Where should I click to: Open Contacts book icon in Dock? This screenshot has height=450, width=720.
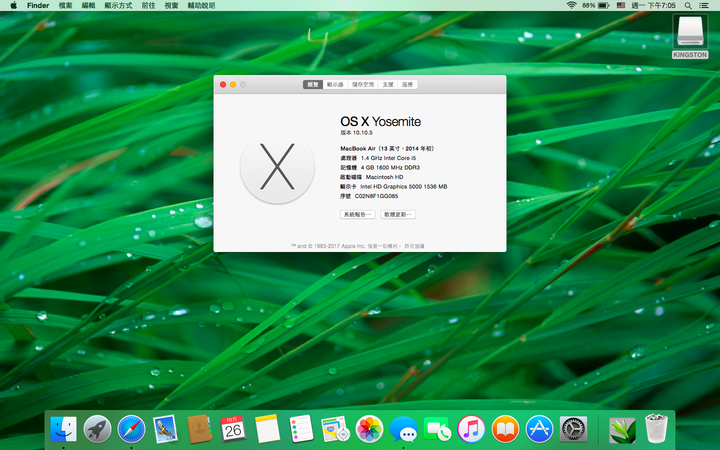pyautogui.click(x=199, y=429)
